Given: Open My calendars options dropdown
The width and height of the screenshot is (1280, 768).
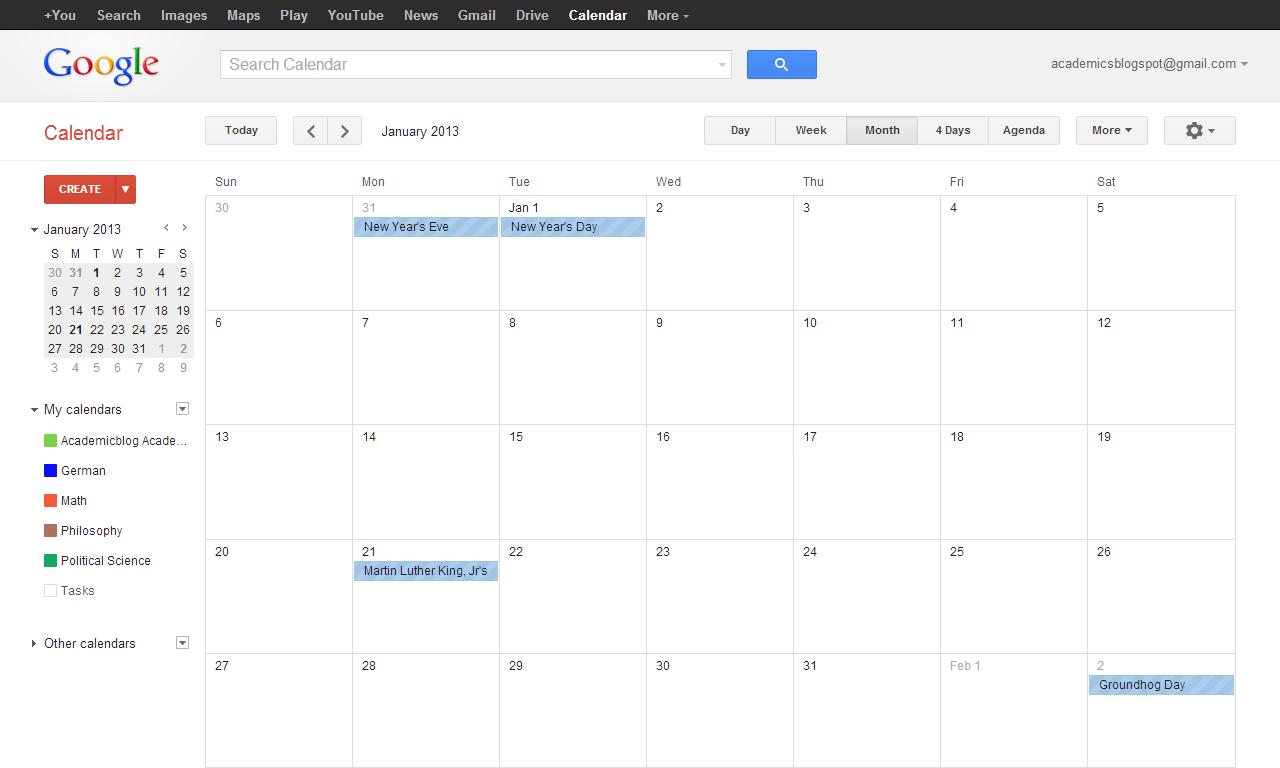Looking at the screenshot, I should tap(182, 408).
